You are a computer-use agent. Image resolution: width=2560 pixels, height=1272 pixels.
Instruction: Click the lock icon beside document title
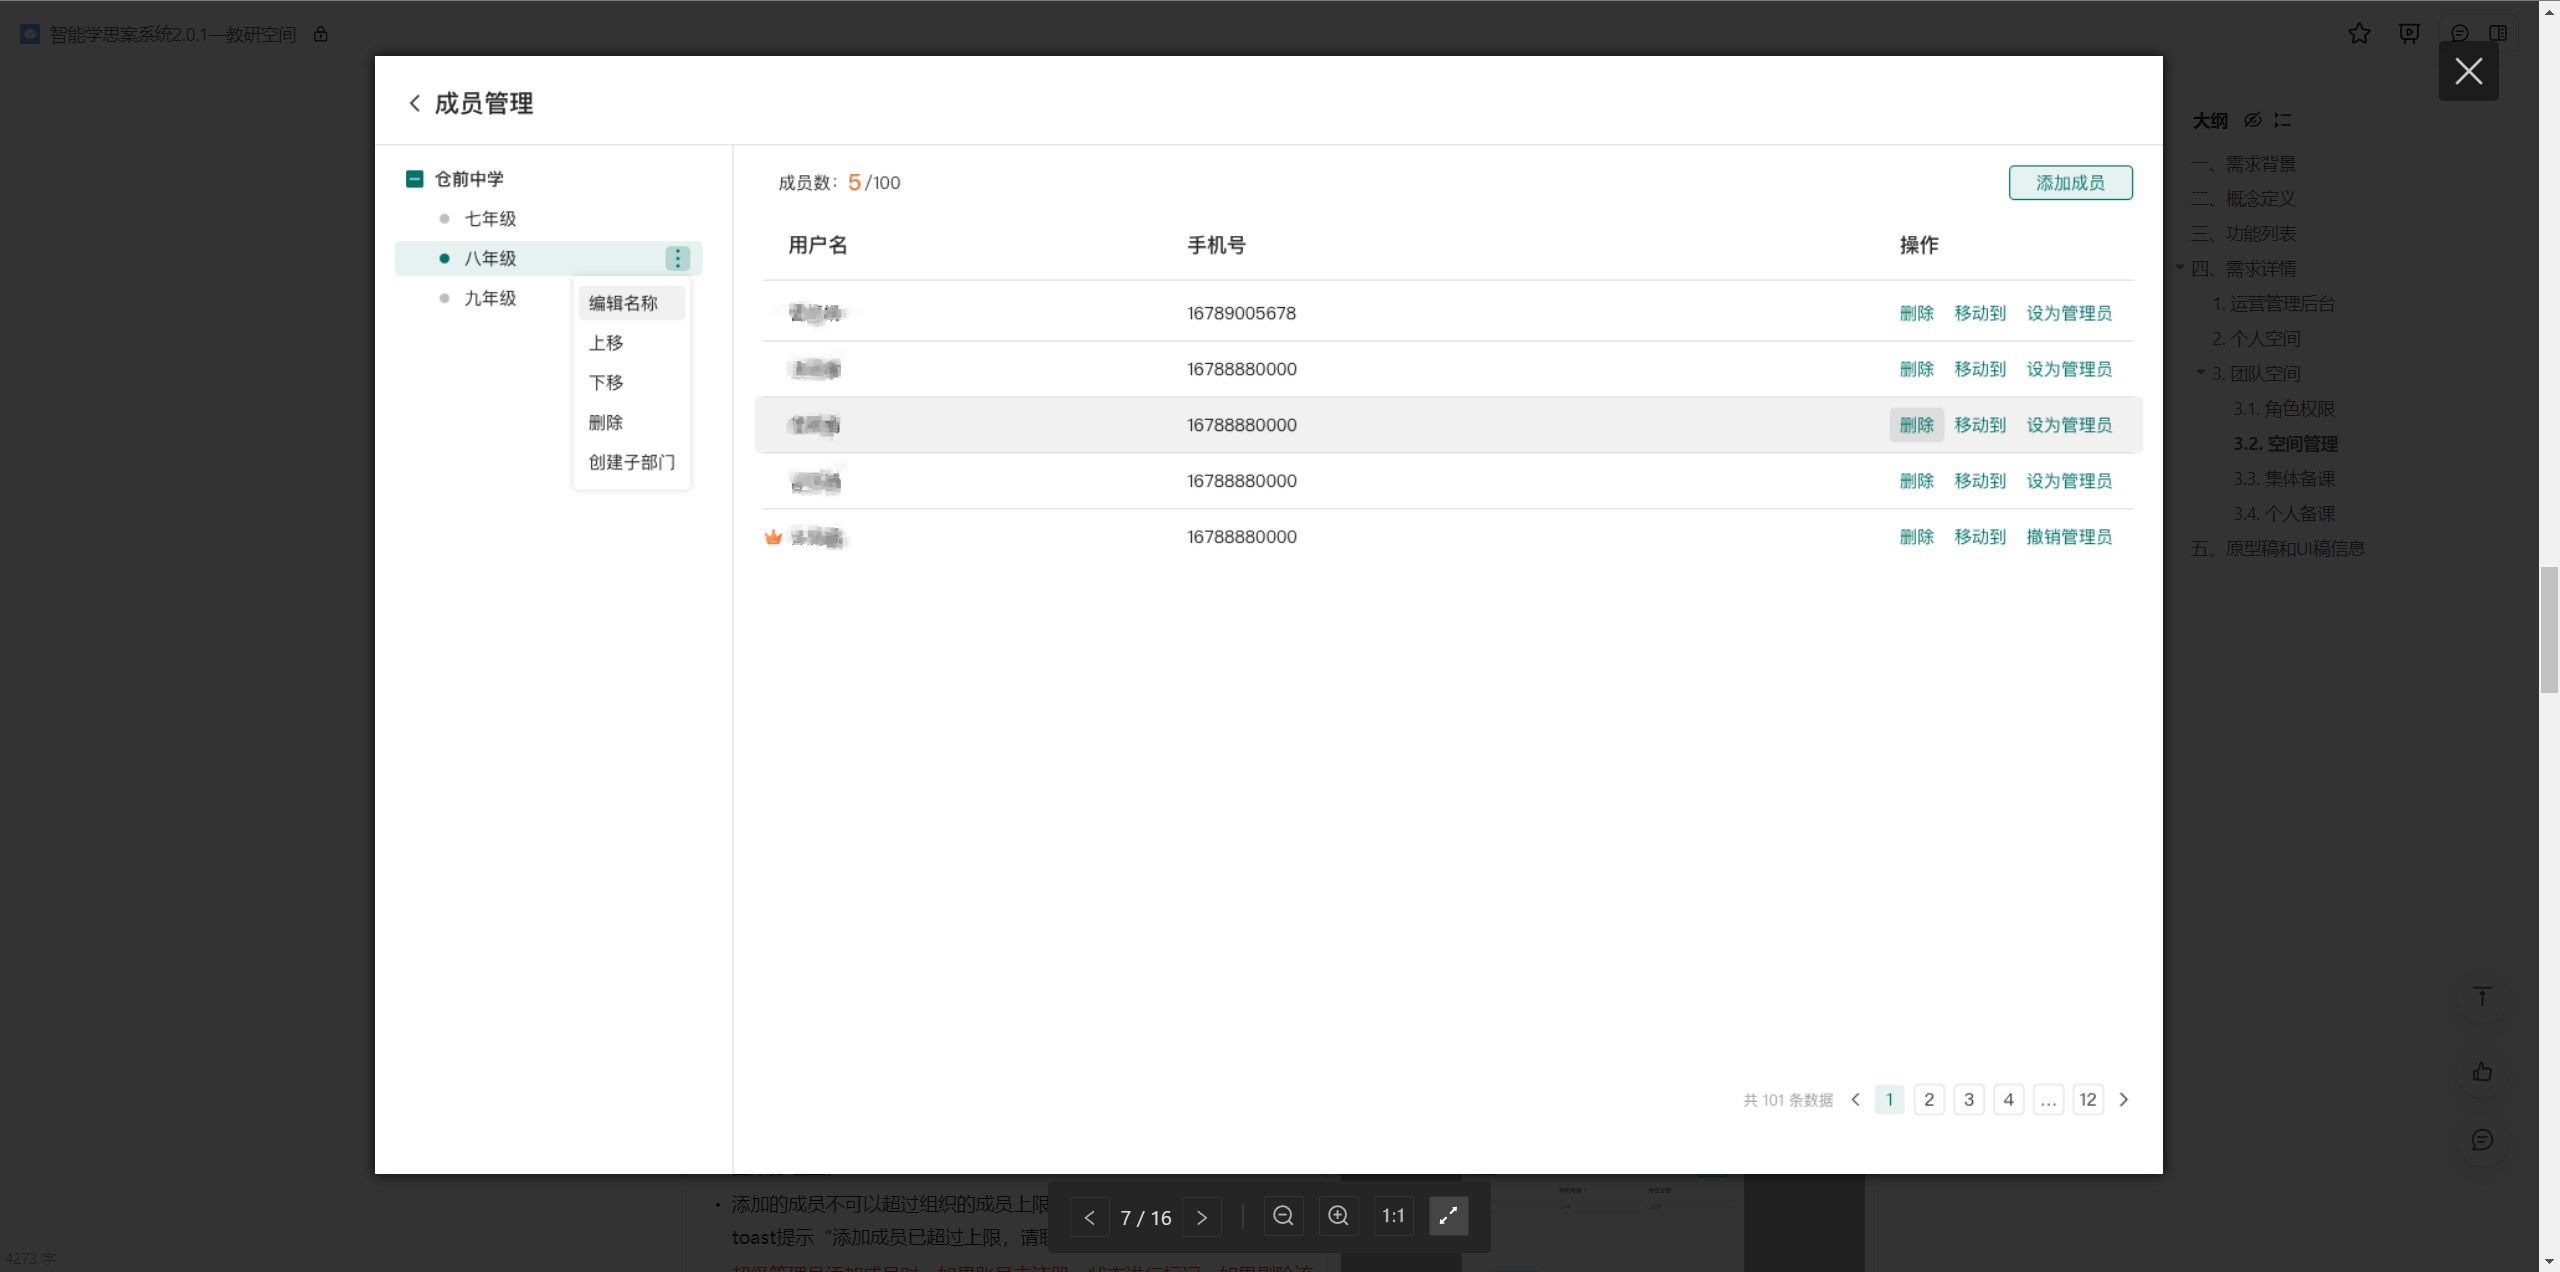coord(320,34)
